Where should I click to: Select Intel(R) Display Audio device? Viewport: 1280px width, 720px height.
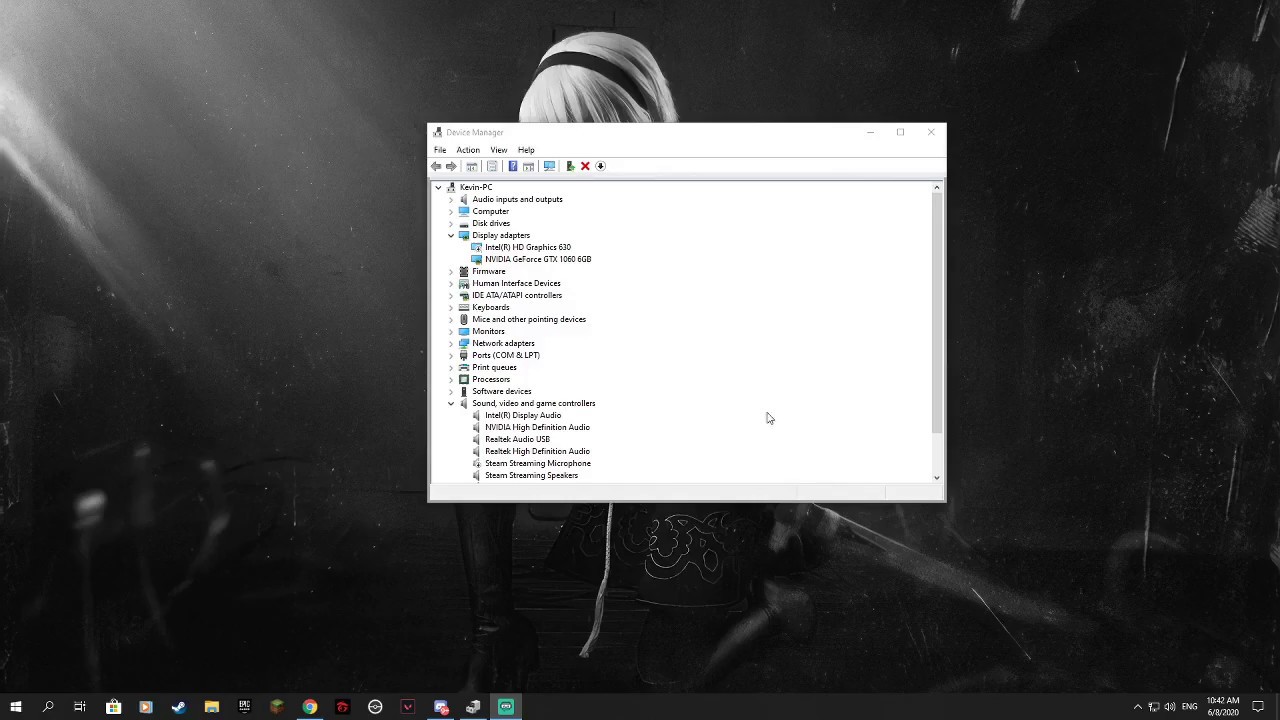tap(523, 415)
